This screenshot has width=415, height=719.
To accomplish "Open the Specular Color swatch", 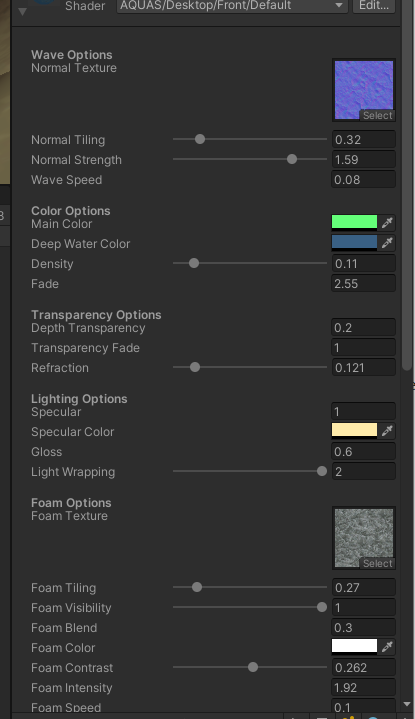I will [354, 430].
